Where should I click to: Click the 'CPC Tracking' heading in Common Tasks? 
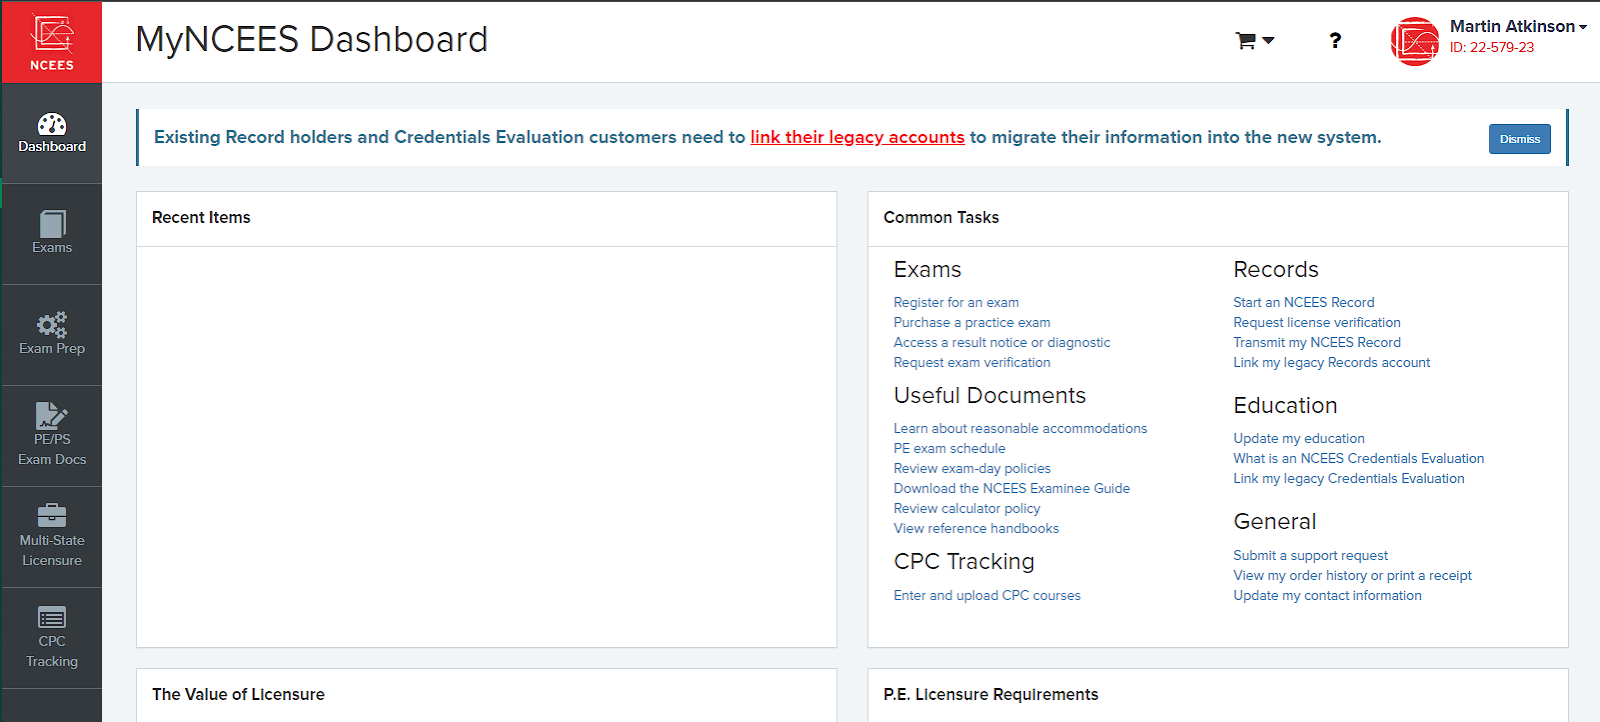point(964,561)
